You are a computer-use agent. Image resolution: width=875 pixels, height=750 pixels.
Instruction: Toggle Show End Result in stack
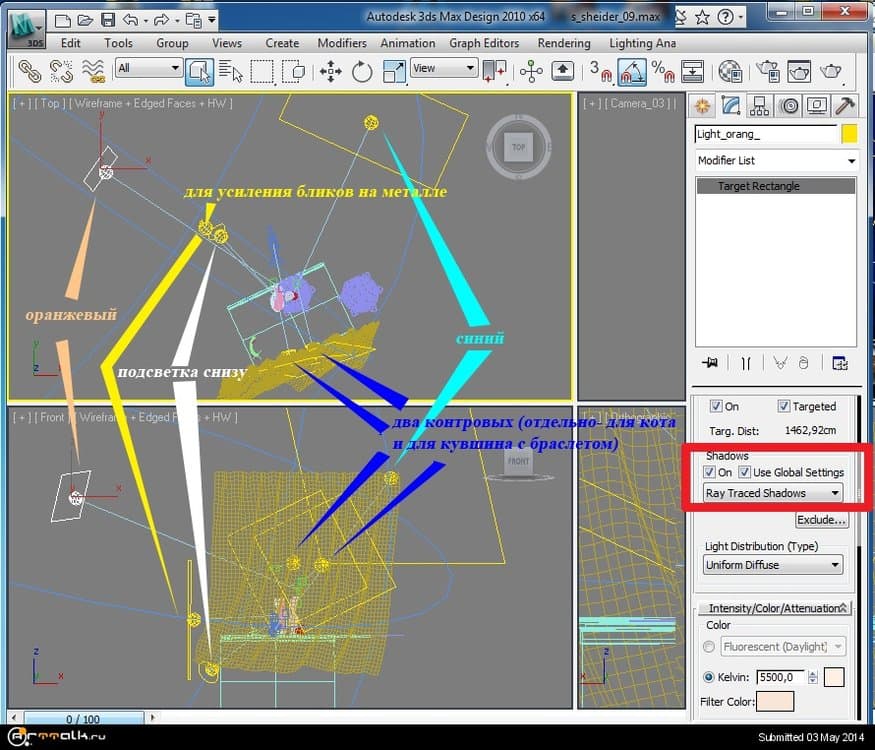[746, 363]
